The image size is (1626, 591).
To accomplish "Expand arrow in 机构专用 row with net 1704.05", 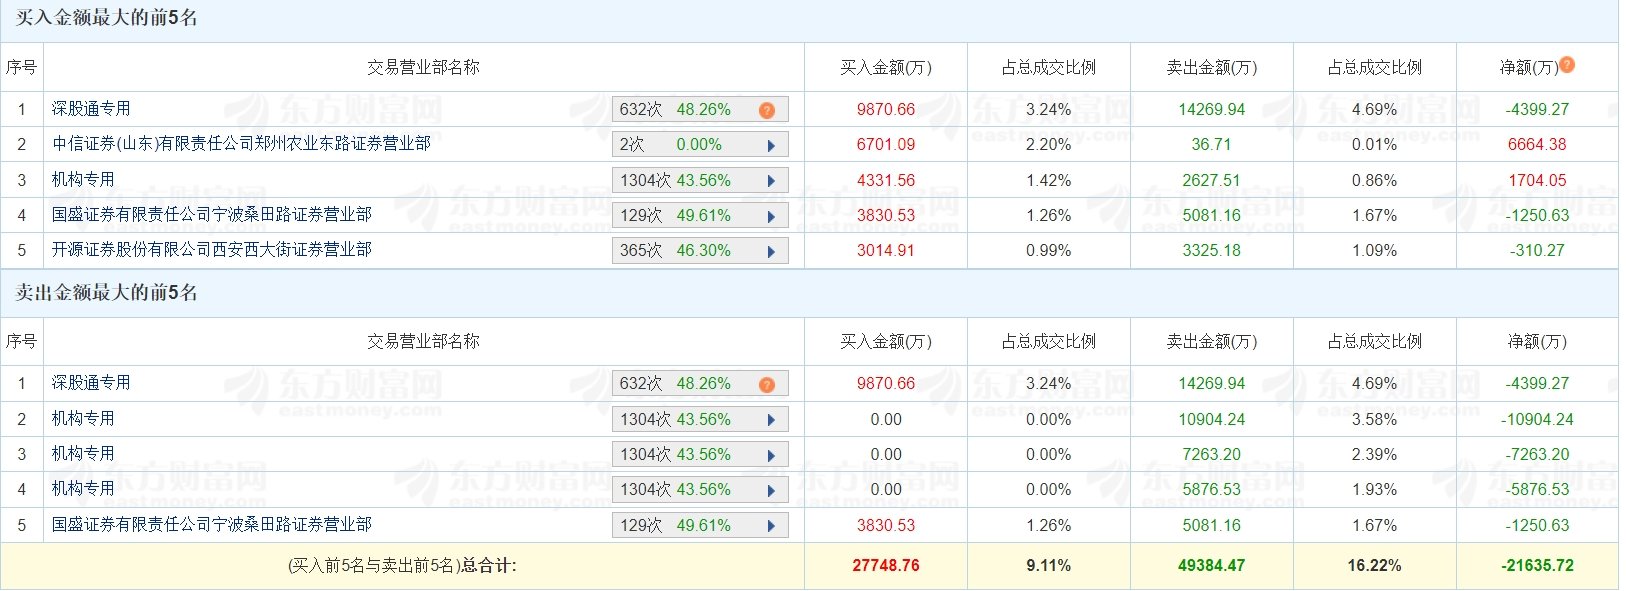I will click(771, 181).
